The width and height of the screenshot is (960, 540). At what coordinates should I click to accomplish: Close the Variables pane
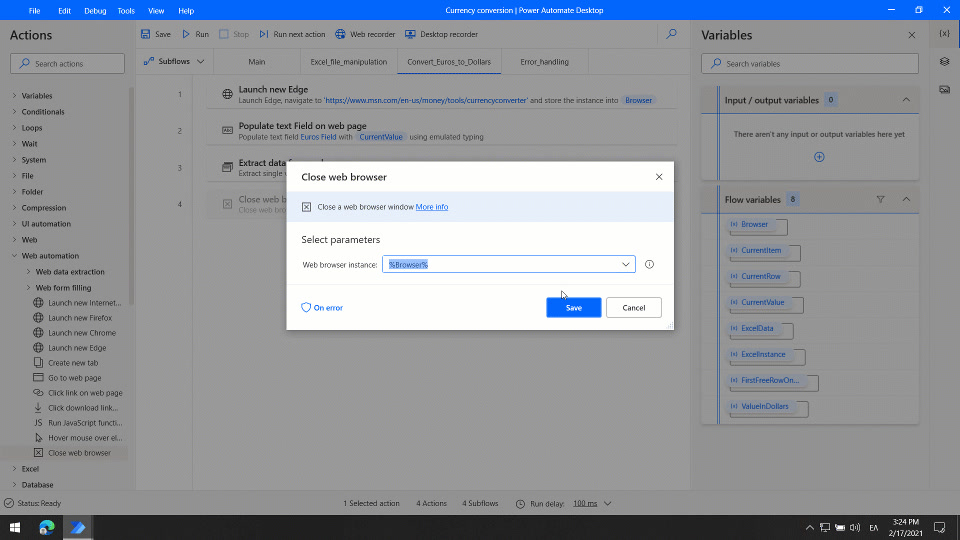912,35
